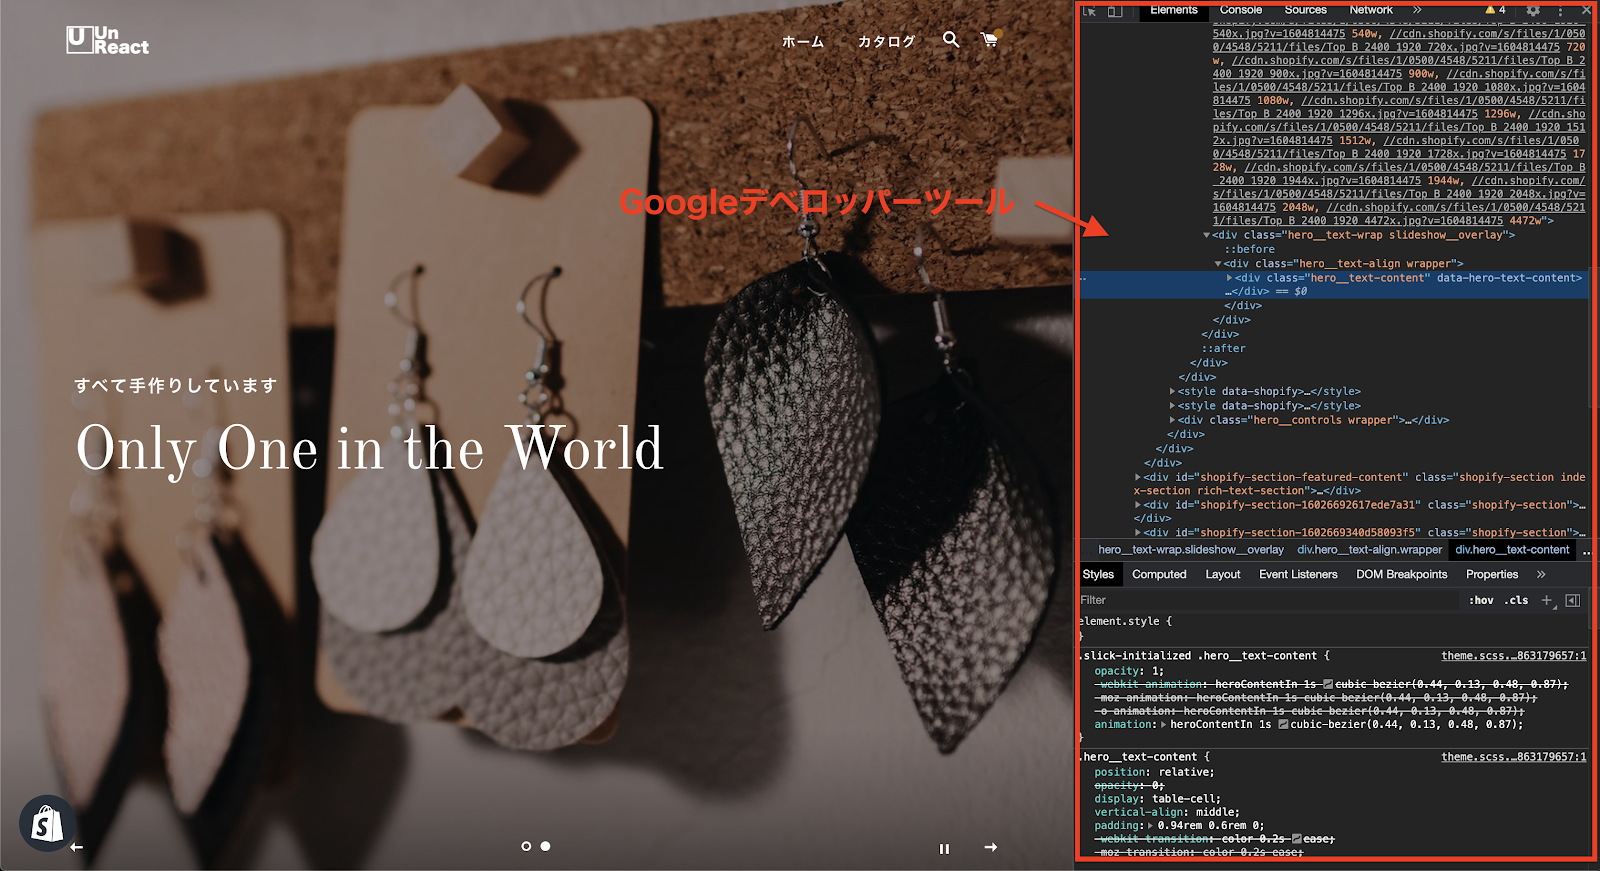Expand the hero__text-content div node

point(1229,278)
